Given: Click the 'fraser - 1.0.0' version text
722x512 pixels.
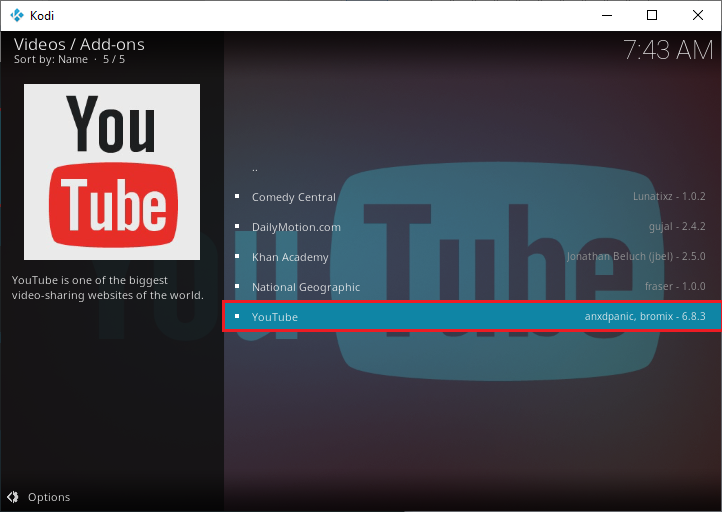Looking at the screenshot, I should [x=675, y=286].
